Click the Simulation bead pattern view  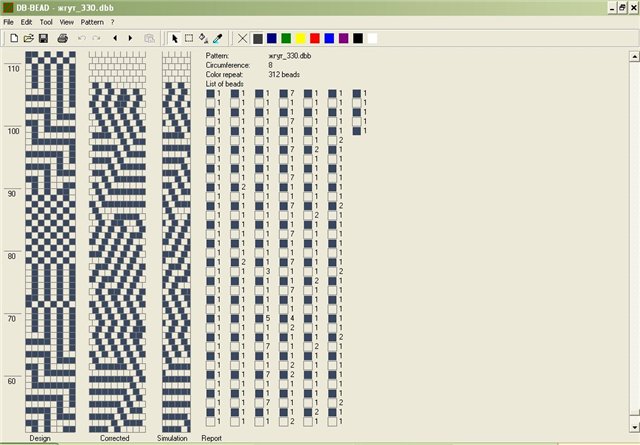tap(176, 241)
